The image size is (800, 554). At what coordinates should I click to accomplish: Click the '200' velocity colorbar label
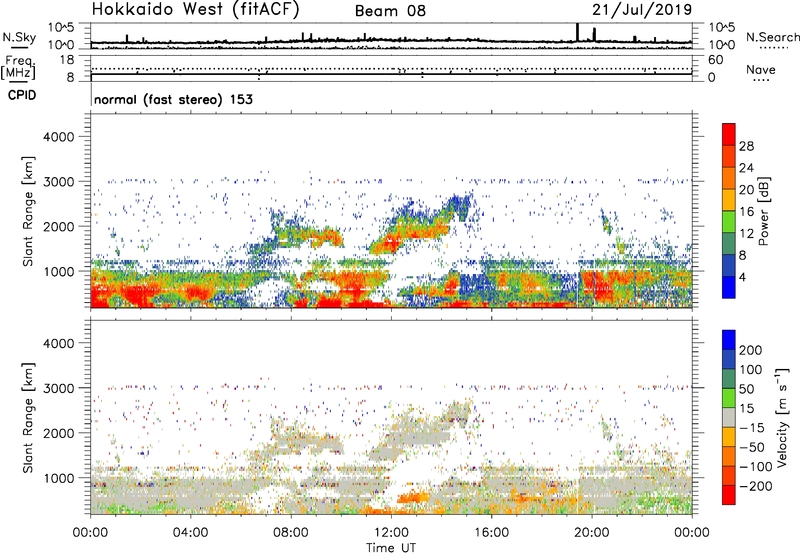point(751,350)
